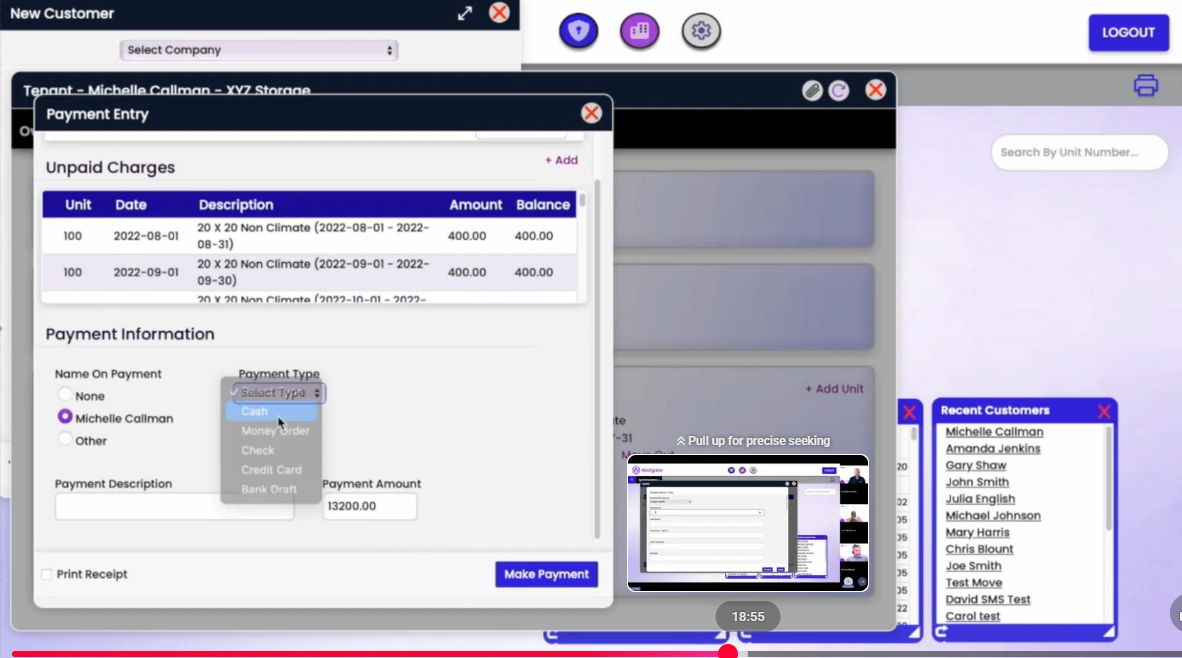The width and height of the screenshot is (1182, 658).
Task: Choose Credit Card payment type
Action: click(271, 470)
